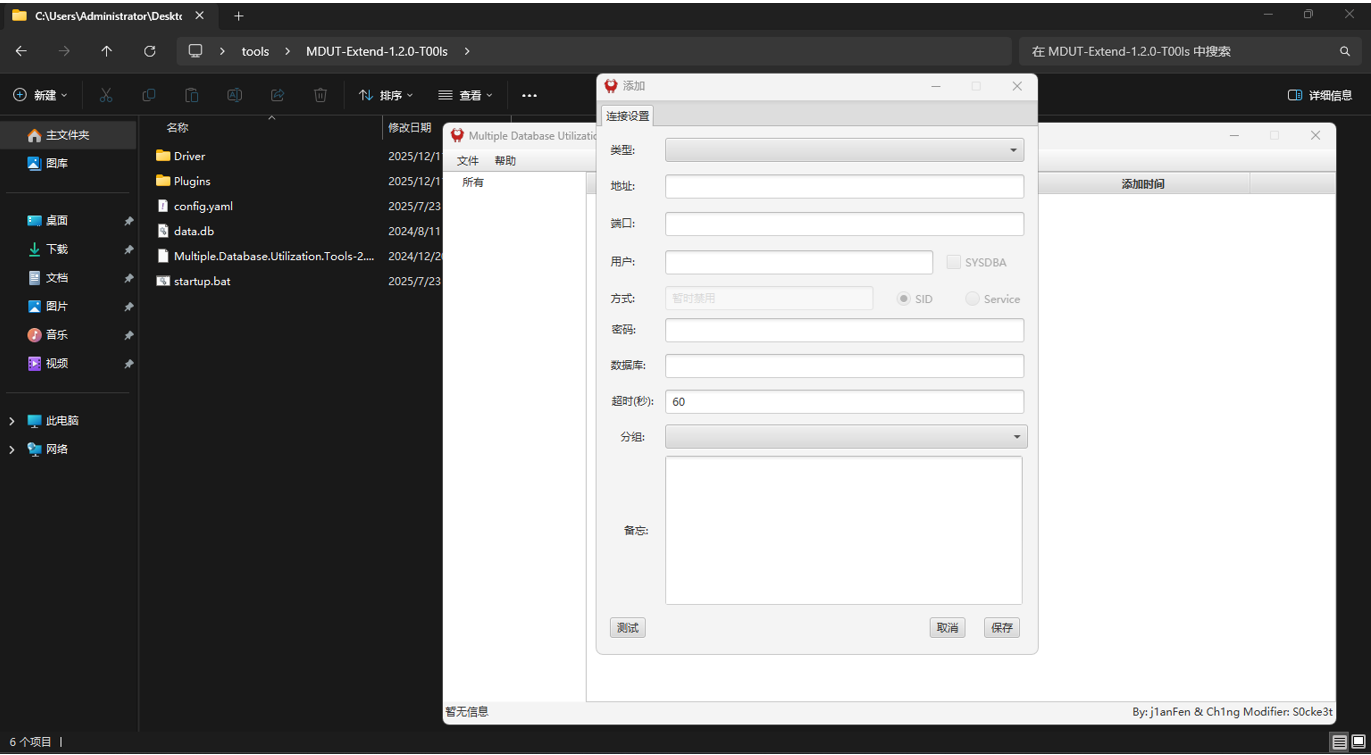Image resolution: width=1371 pixels, height=755 pixels.
Task: Click the rename icon in Explorer toolbar
Action: click(x=234, y=95)
